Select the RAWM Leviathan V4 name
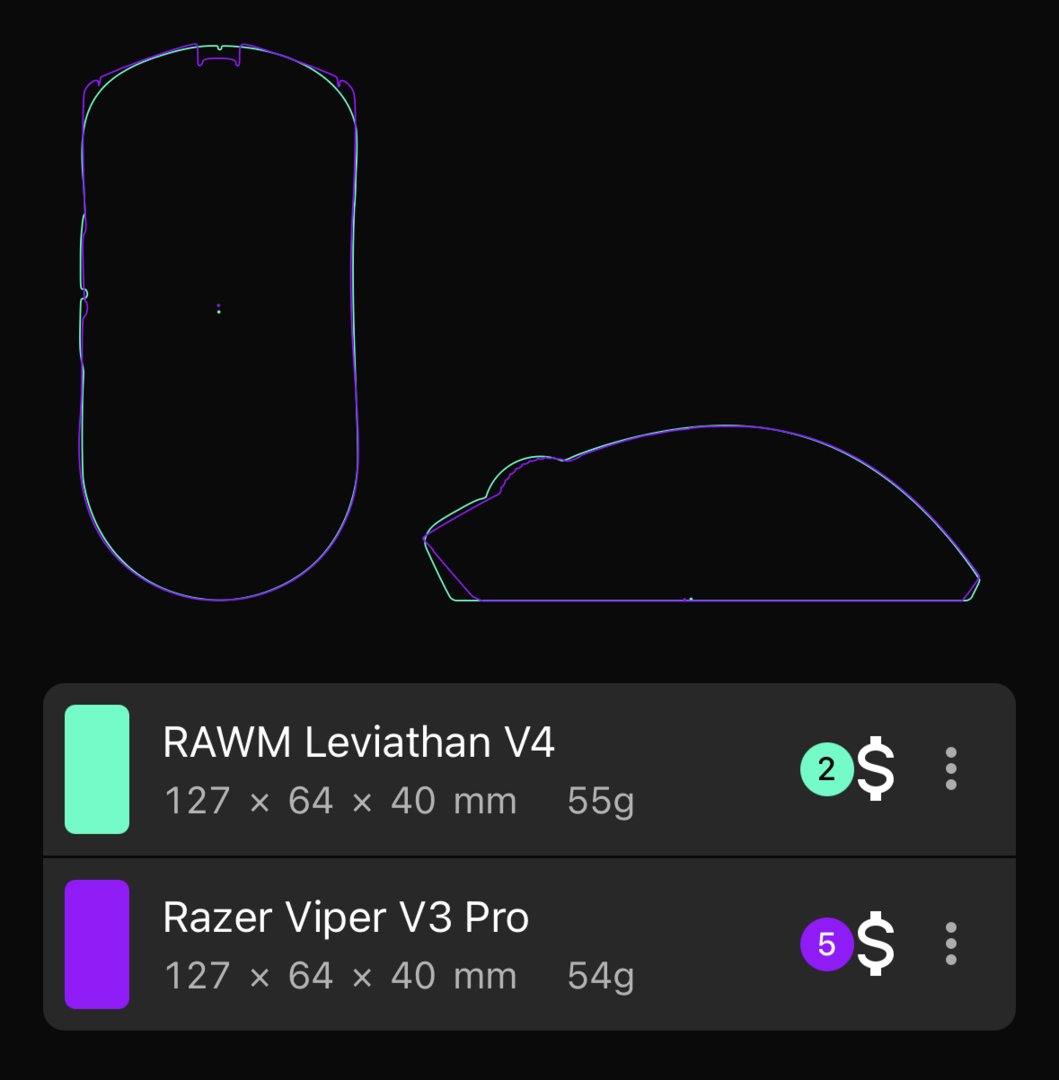The width and height of the screenshot is (1059, 1080). coord(359,742)
